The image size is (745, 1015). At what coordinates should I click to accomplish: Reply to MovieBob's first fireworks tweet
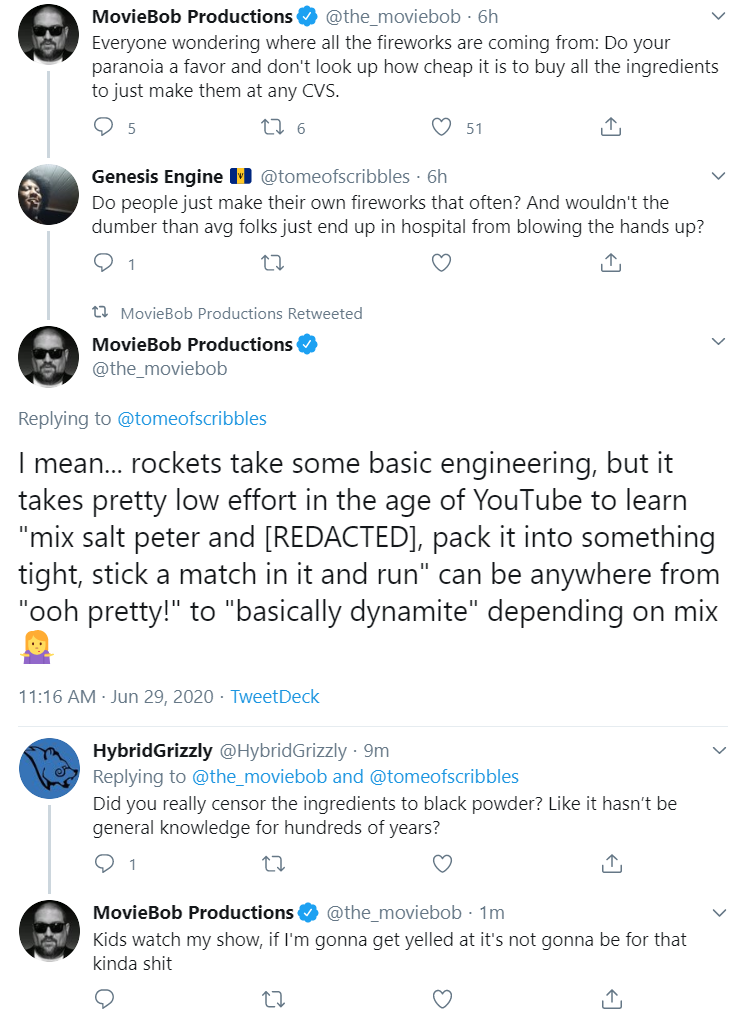pos(104,126)
